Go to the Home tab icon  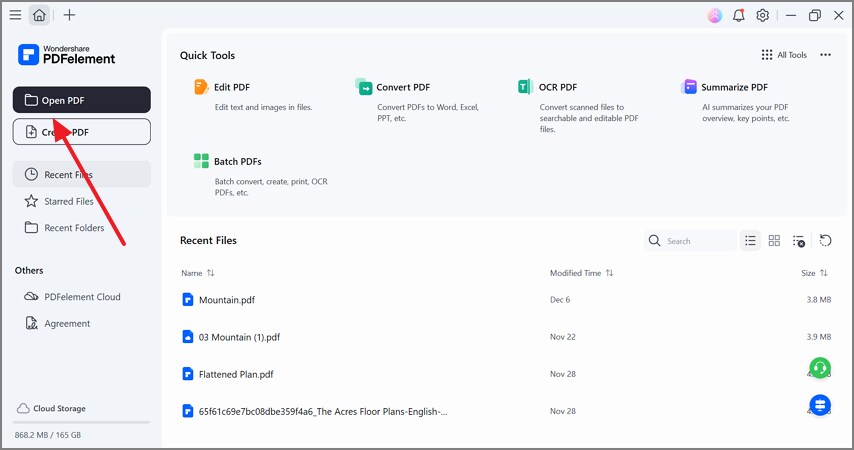coord(39,15)
